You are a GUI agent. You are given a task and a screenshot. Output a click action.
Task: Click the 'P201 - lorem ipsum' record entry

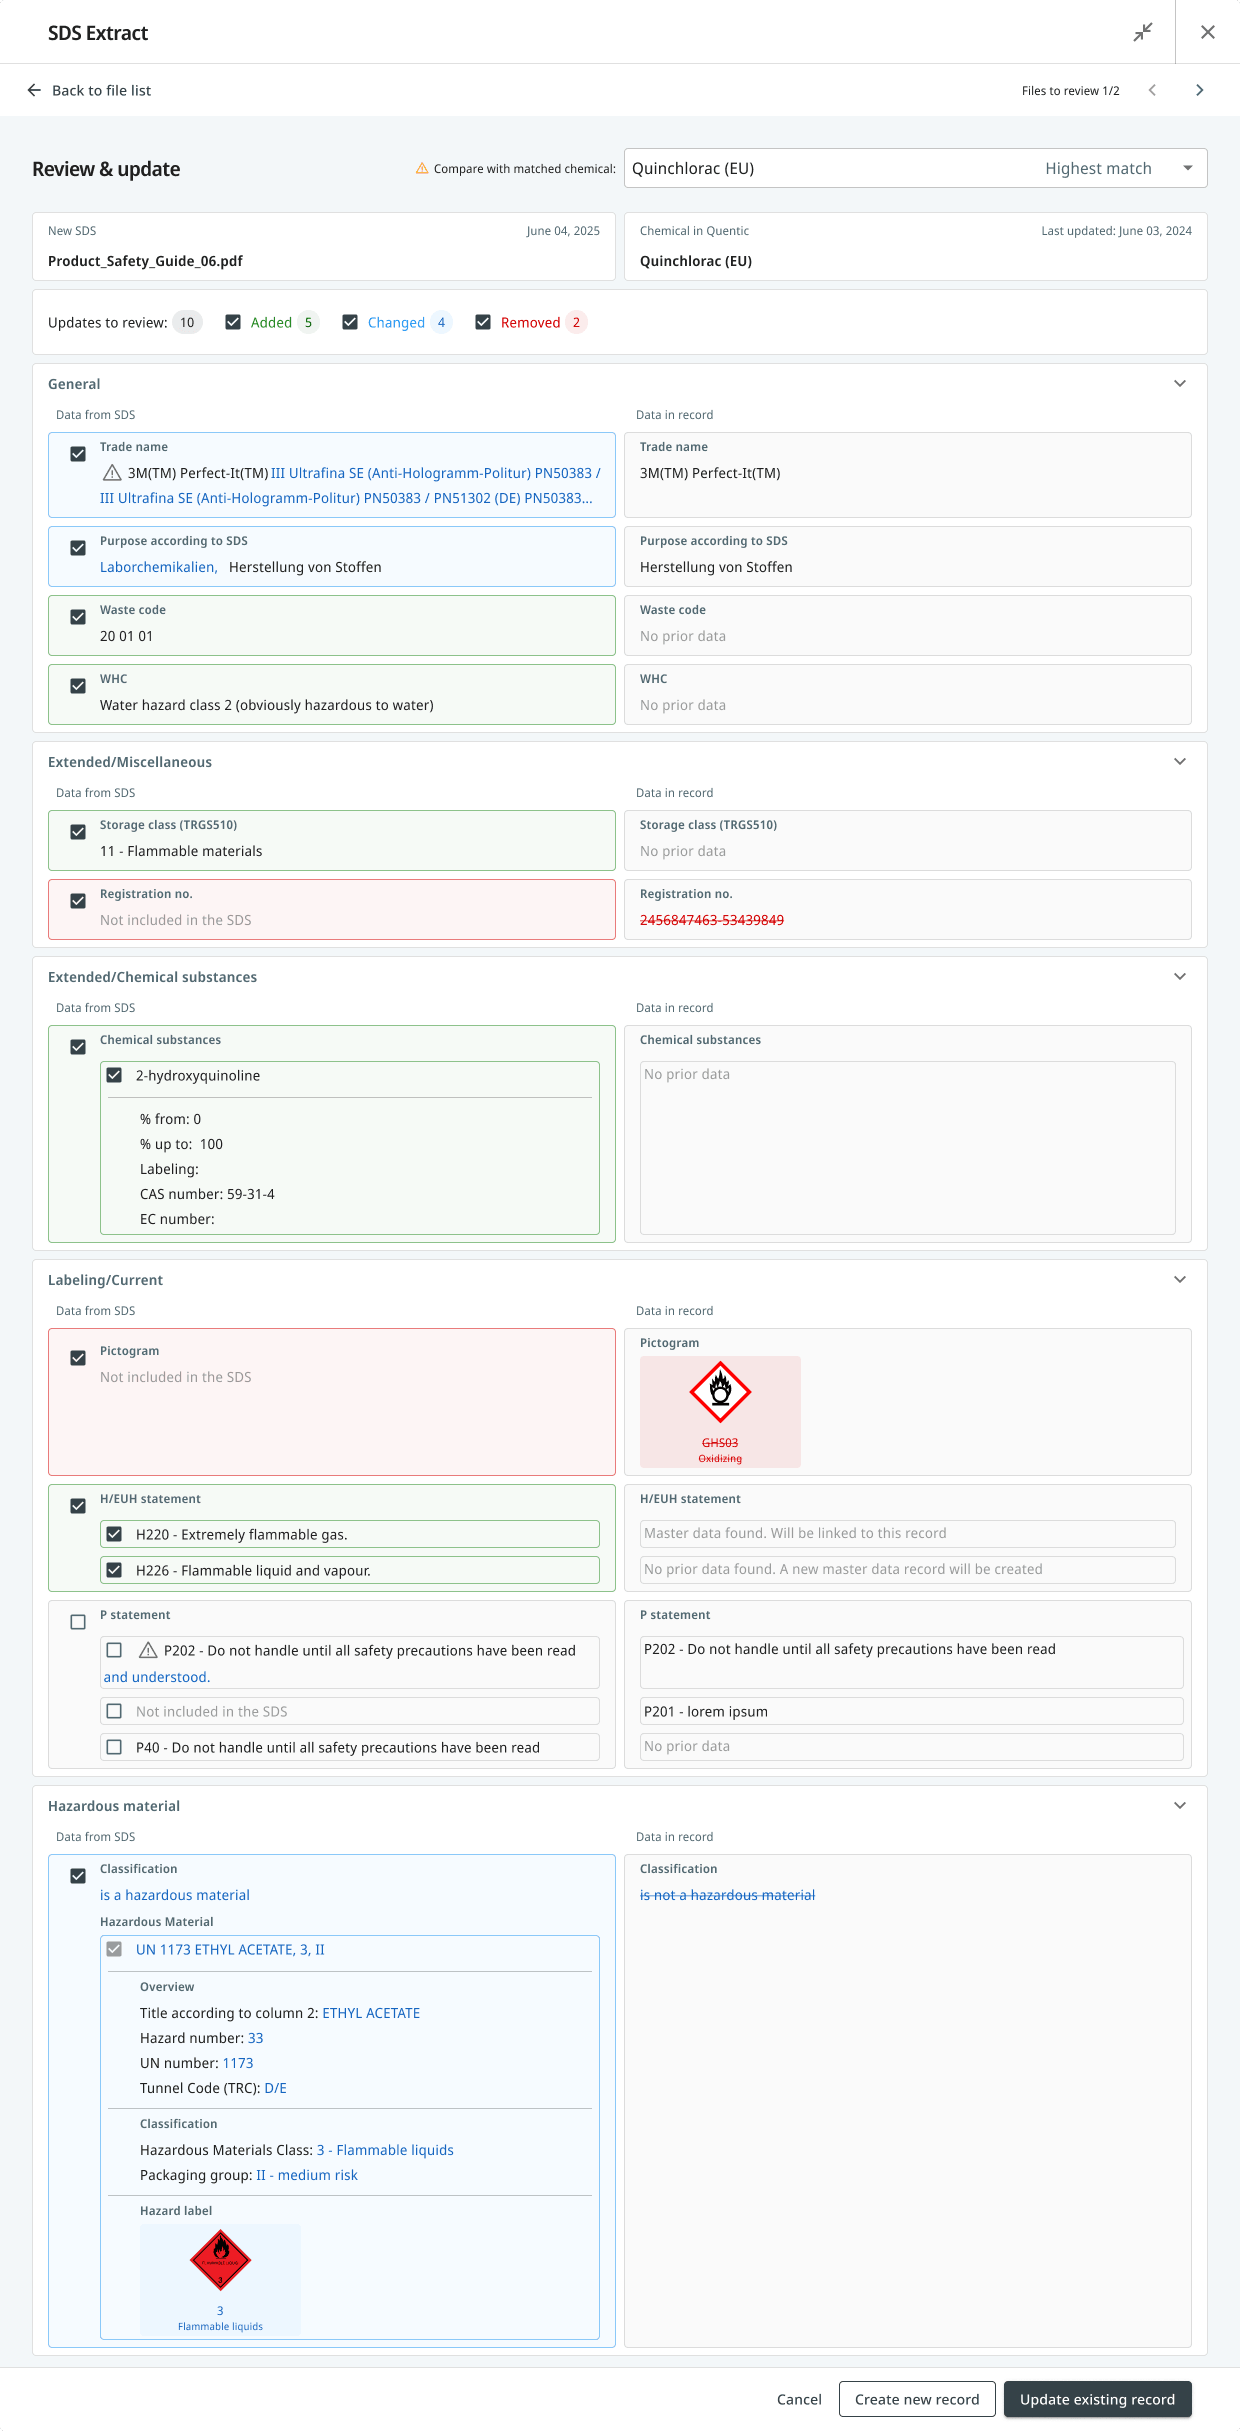tap(911, 1711)
